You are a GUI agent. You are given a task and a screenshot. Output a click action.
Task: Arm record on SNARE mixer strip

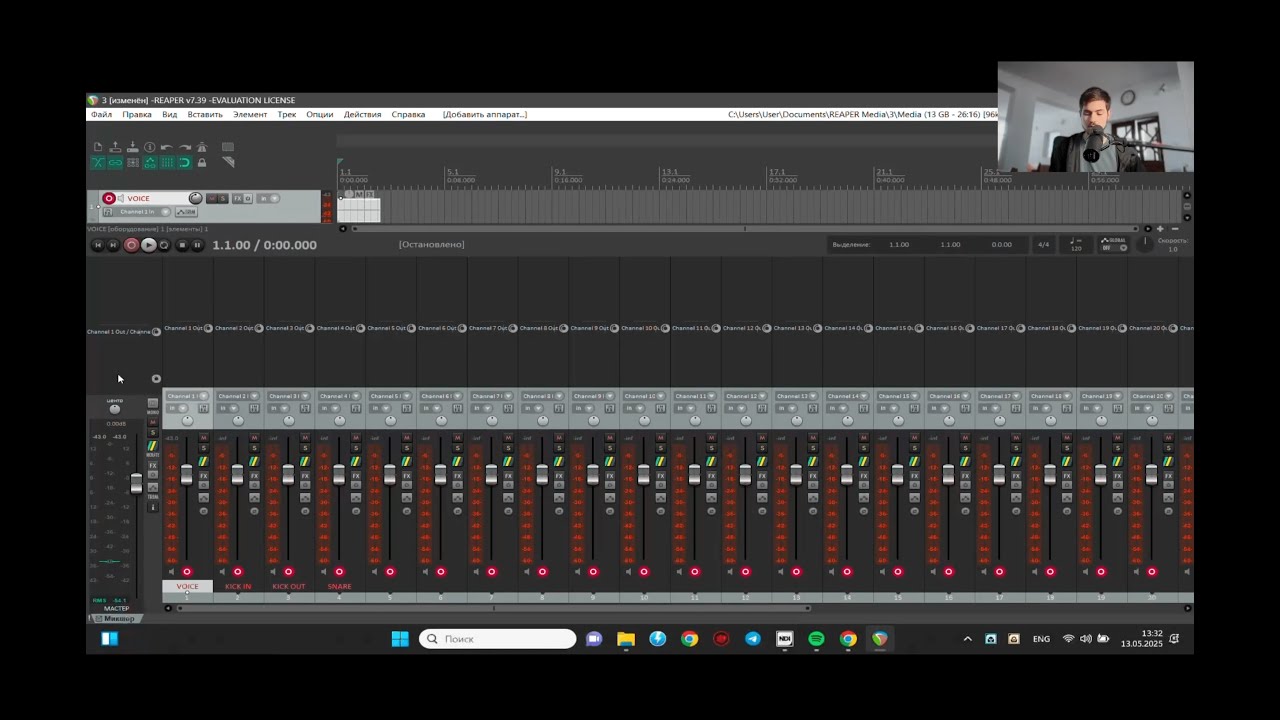click(339, 572)
